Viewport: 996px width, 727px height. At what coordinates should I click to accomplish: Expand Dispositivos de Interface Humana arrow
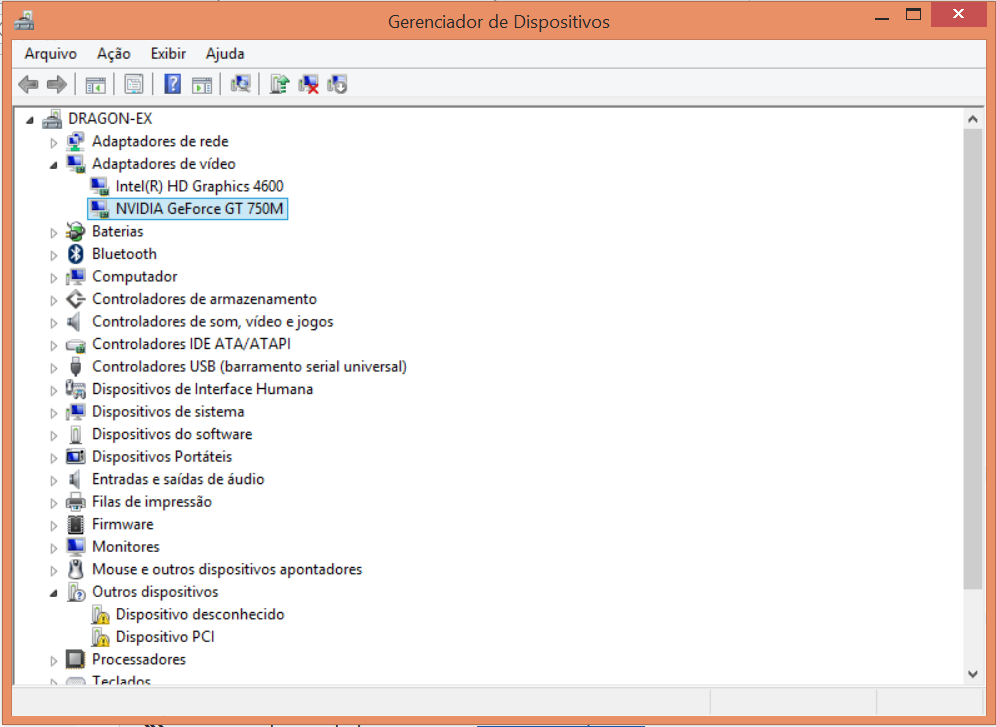tap(54, 390)
